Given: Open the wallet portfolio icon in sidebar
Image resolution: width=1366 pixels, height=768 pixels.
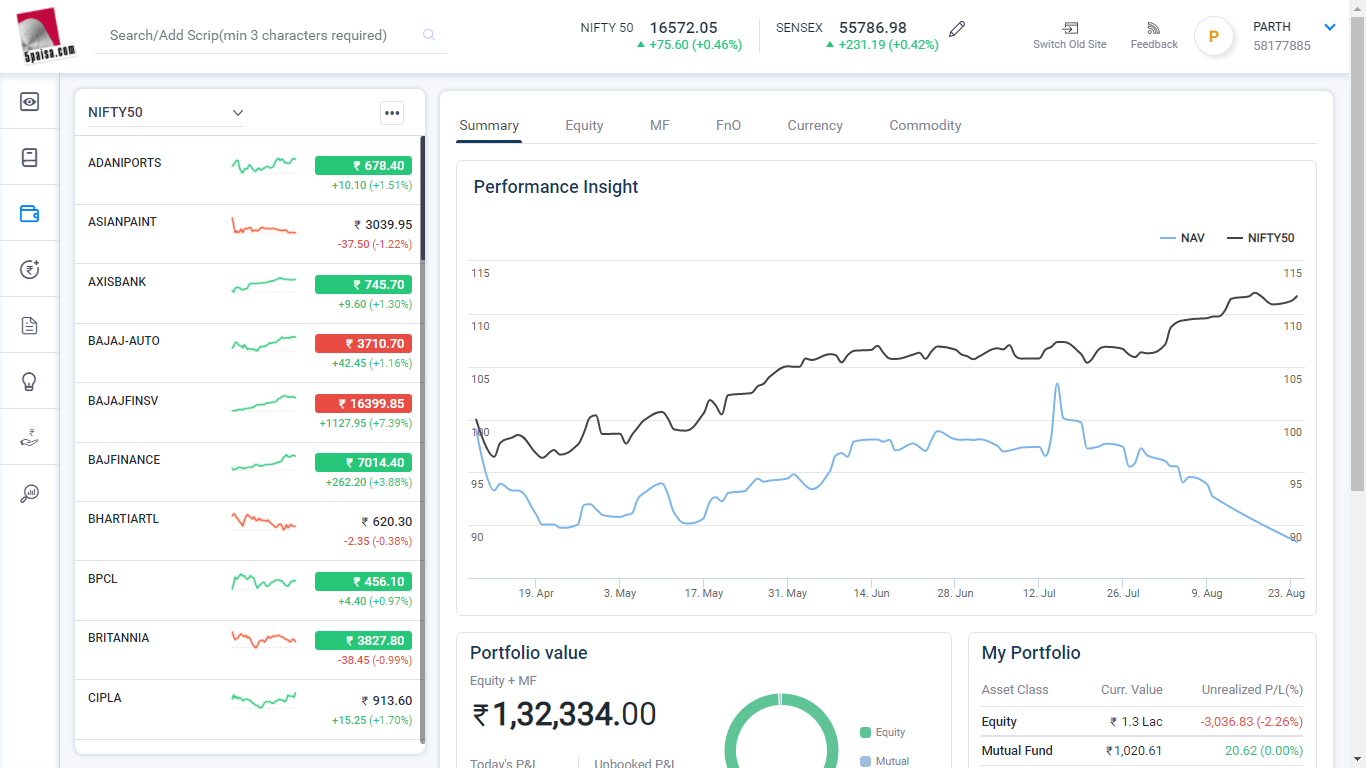Looking at the screenshot, I should pos(29,213).
